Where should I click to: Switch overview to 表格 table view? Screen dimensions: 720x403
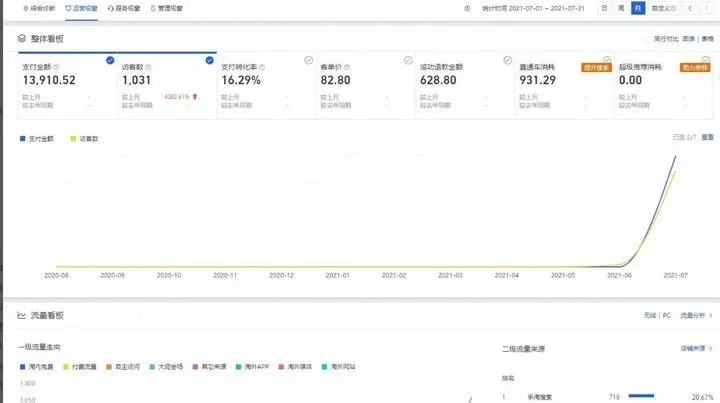pyautogui.click(x=708, y=39)
